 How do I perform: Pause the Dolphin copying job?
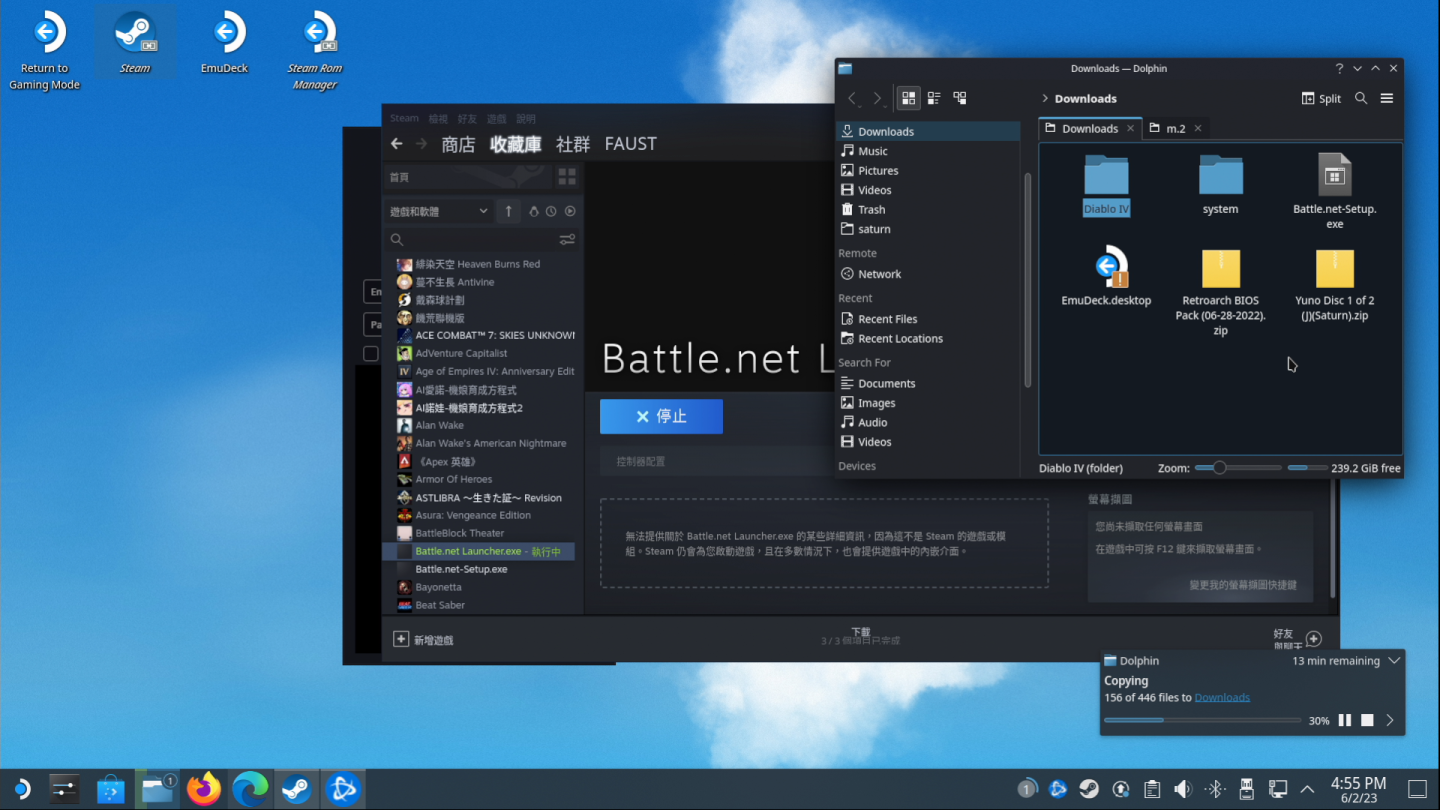[1345, 720]
